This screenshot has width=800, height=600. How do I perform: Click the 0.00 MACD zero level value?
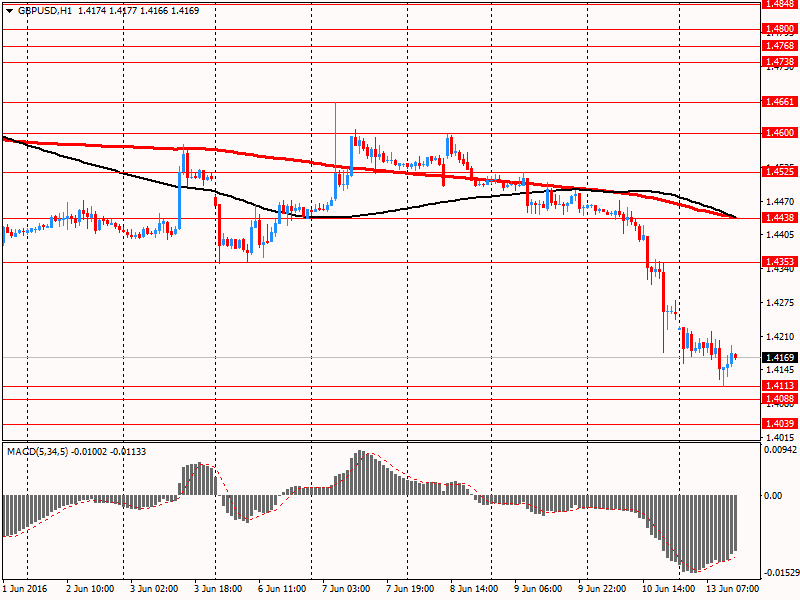773,496
